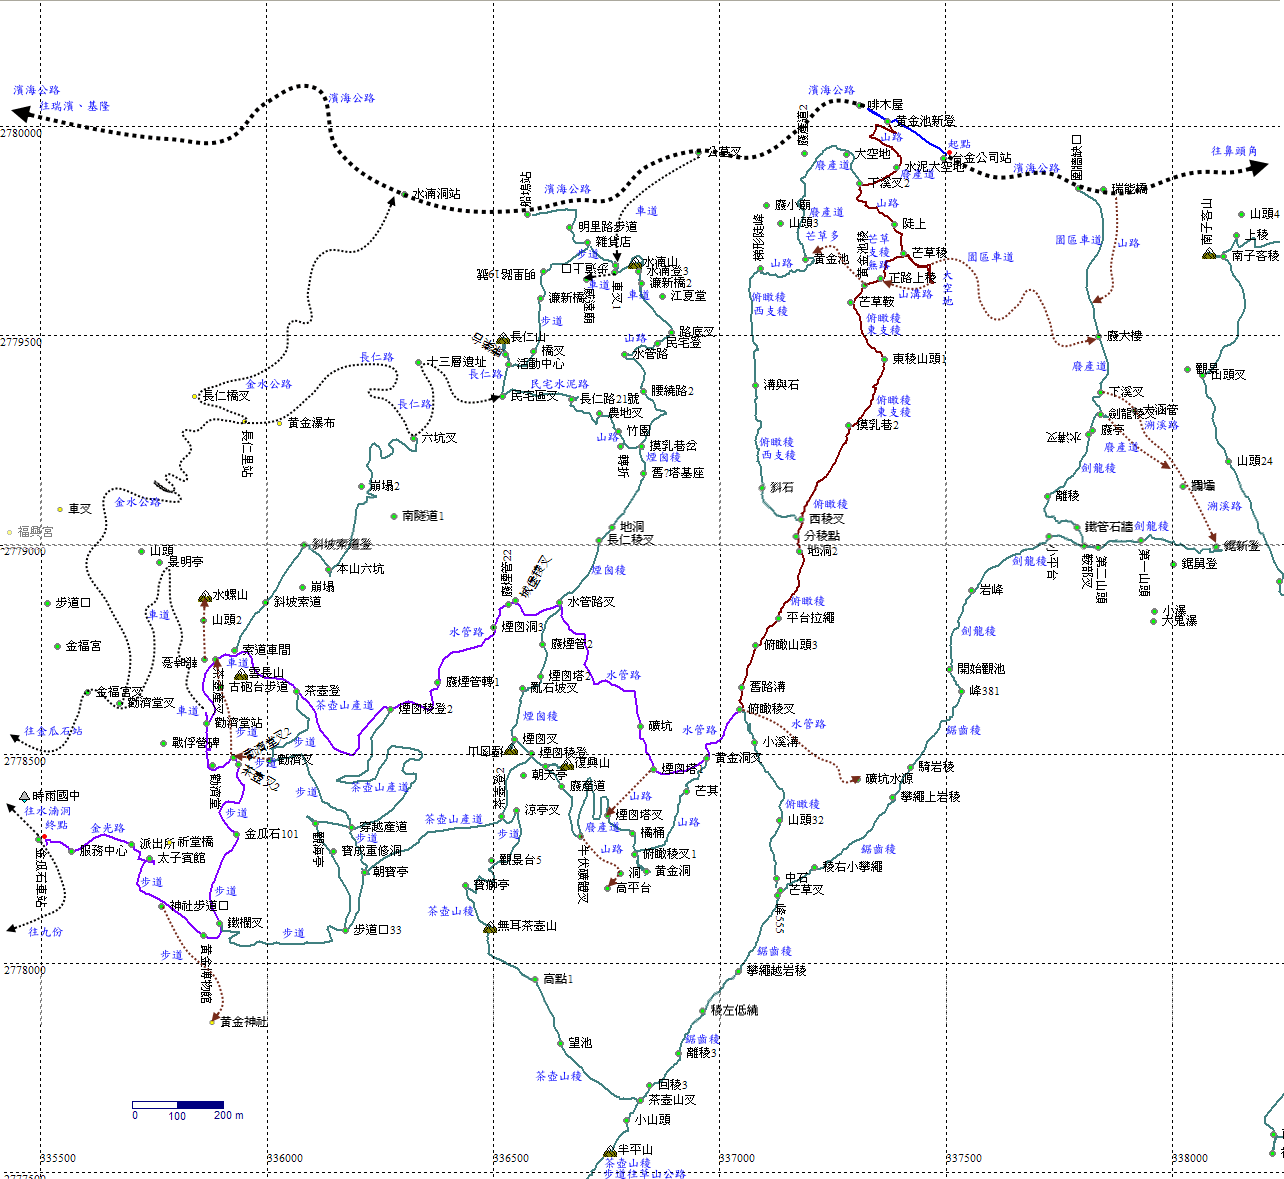Click the 0–200 m scale bar

point(177,1105)
